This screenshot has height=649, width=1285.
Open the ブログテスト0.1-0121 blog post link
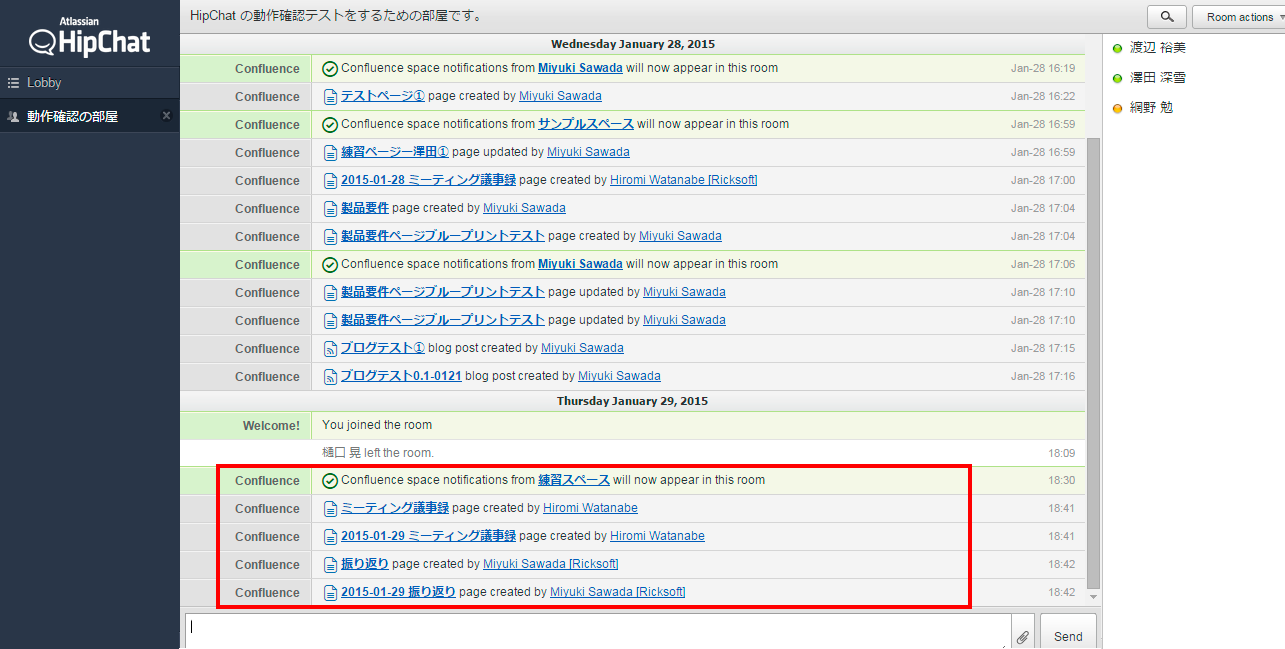tap(401, 376)
